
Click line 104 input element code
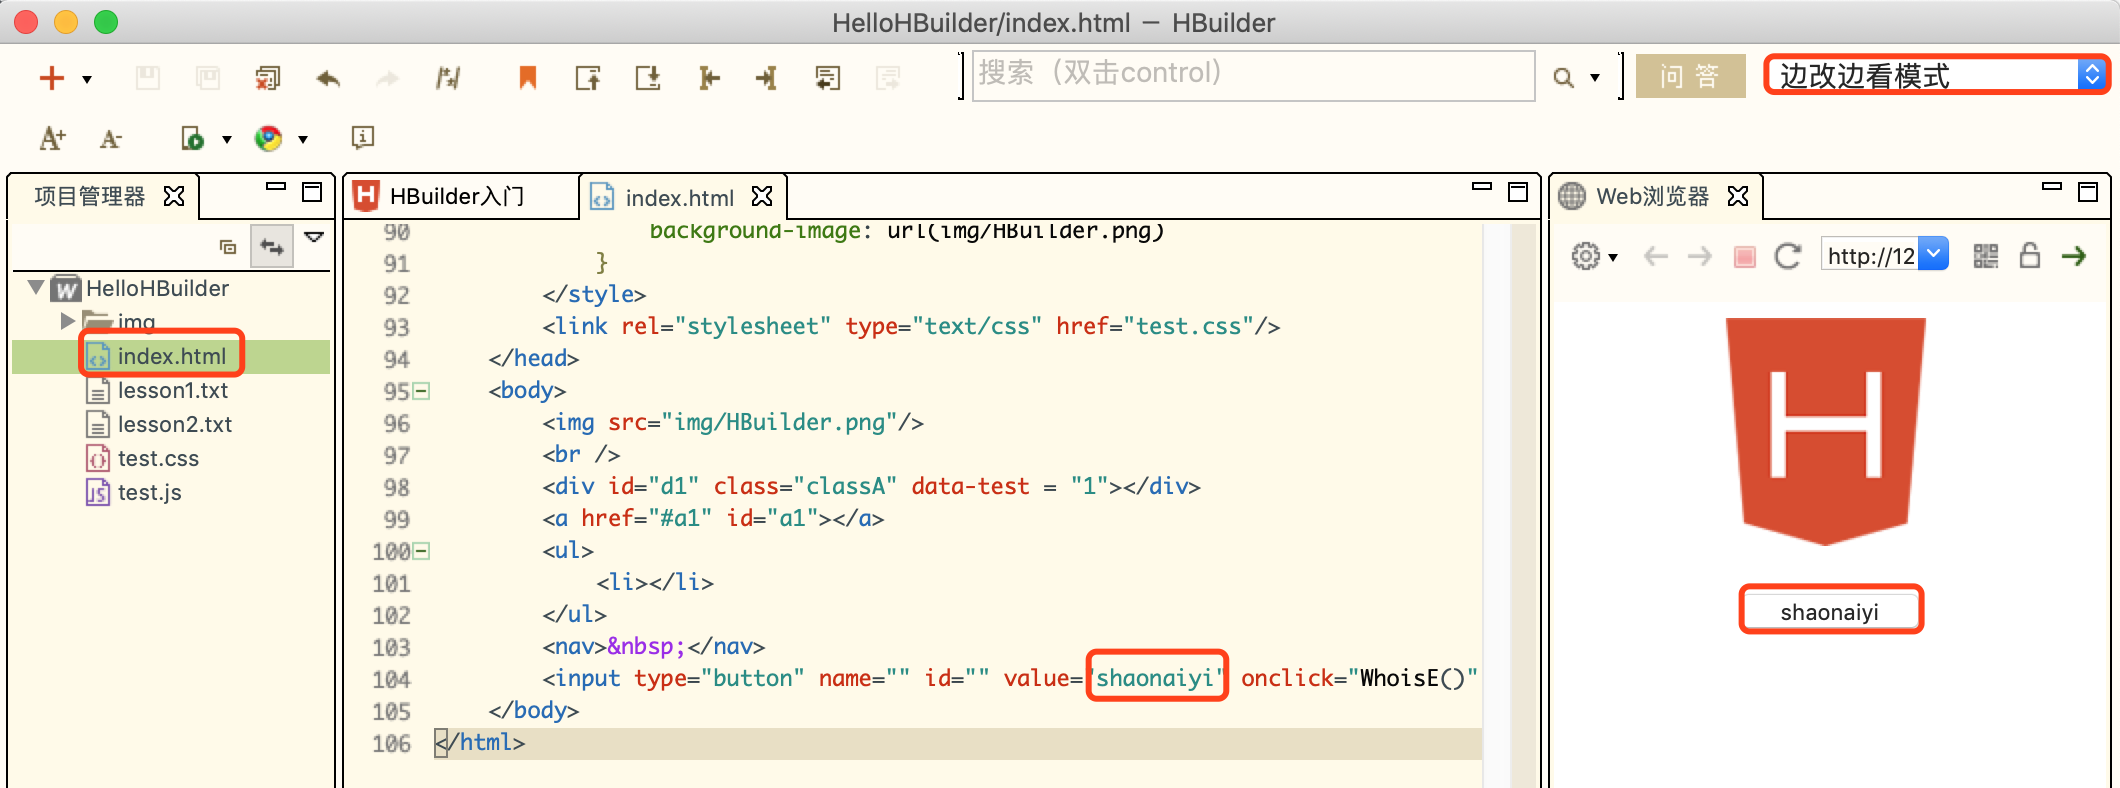[1009, 679]
